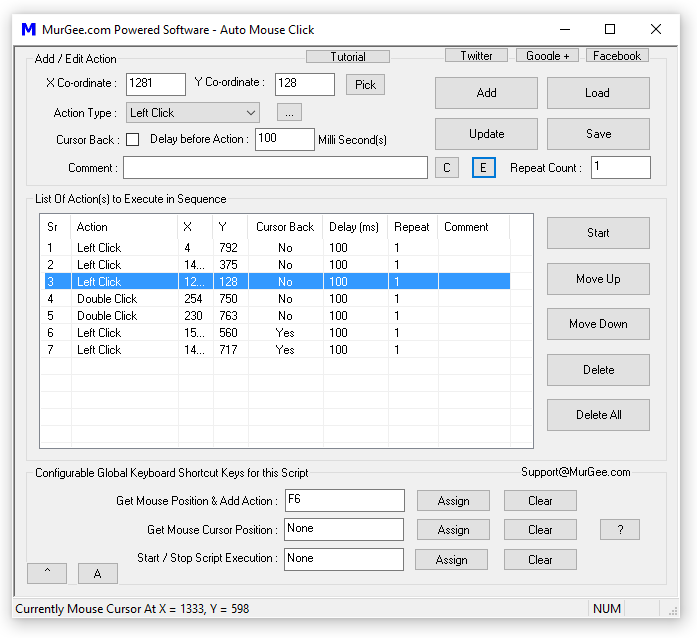Click the Move Down button
Image resolution: width=697 pixels, height=638 pixels.
[598, 324]
